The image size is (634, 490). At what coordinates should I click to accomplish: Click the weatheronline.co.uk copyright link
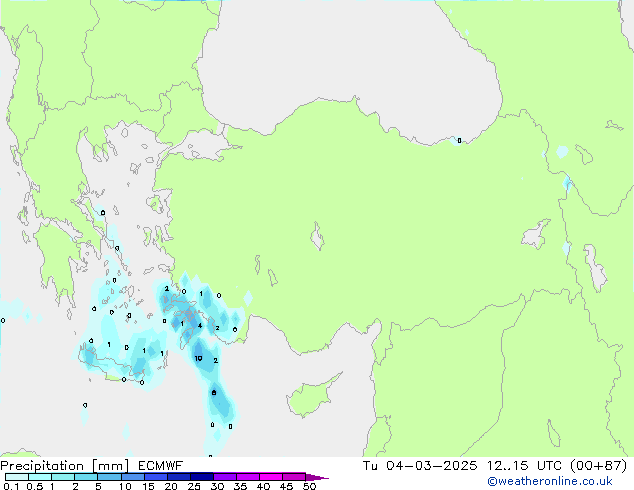[550, 481]
